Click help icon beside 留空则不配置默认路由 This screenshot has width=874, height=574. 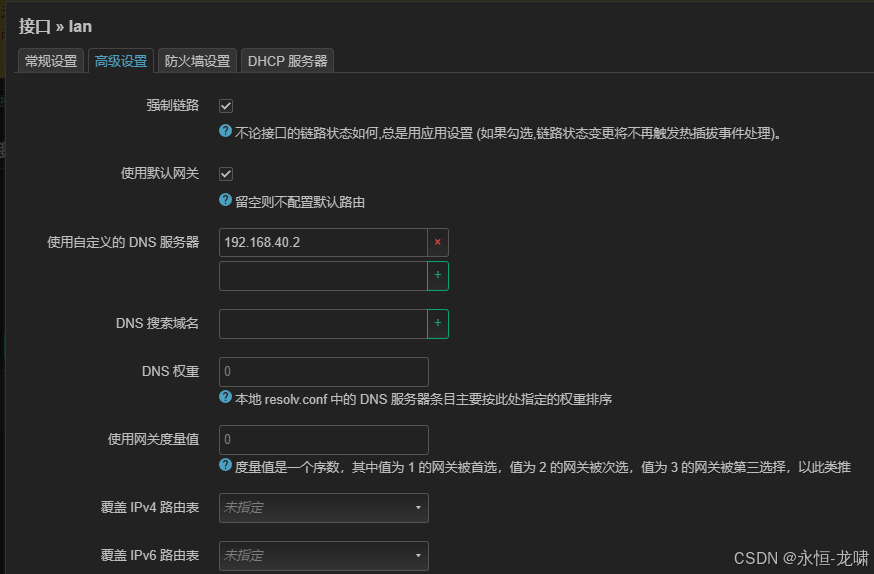[x=225, y=200]
